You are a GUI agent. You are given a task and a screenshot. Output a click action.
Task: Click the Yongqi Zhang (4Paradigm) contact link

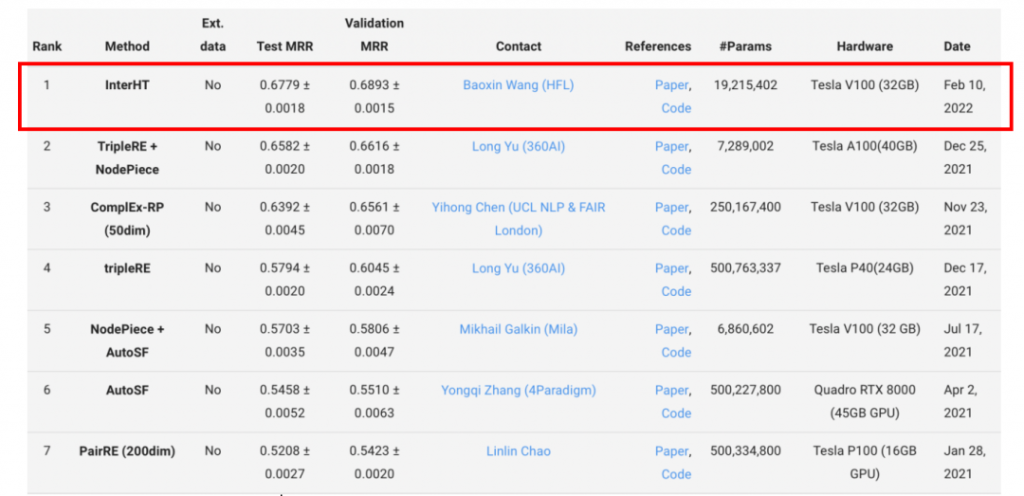pyautogui.click(x=518, y=390)
